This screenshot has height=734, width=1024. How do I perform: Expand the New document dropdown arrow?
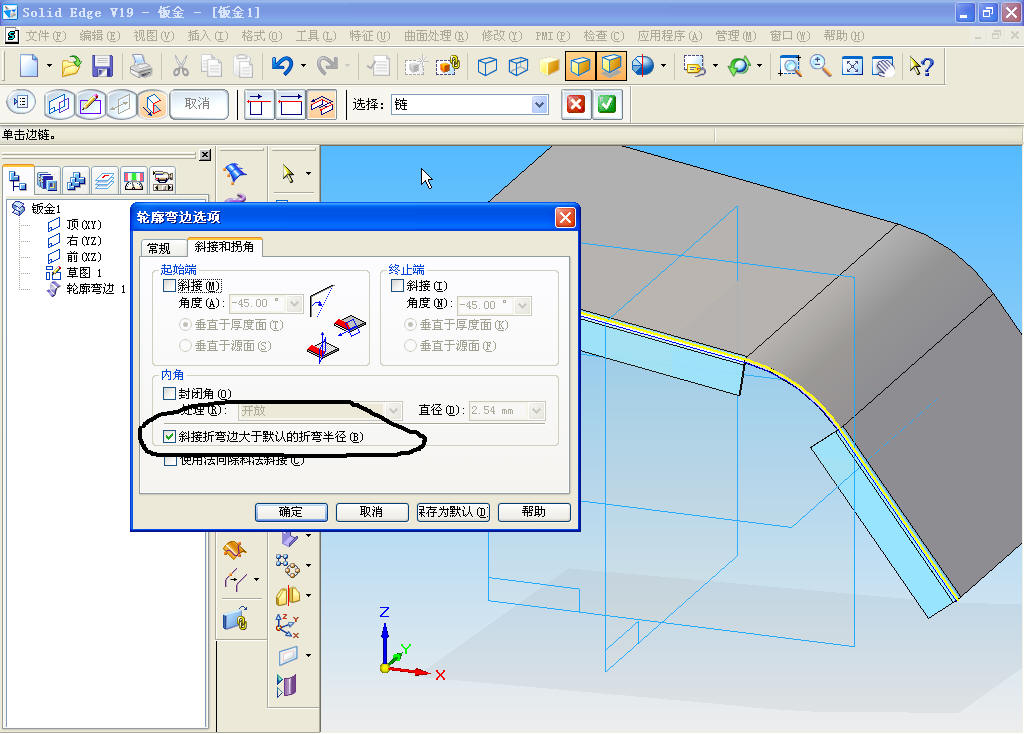point(49,66)
